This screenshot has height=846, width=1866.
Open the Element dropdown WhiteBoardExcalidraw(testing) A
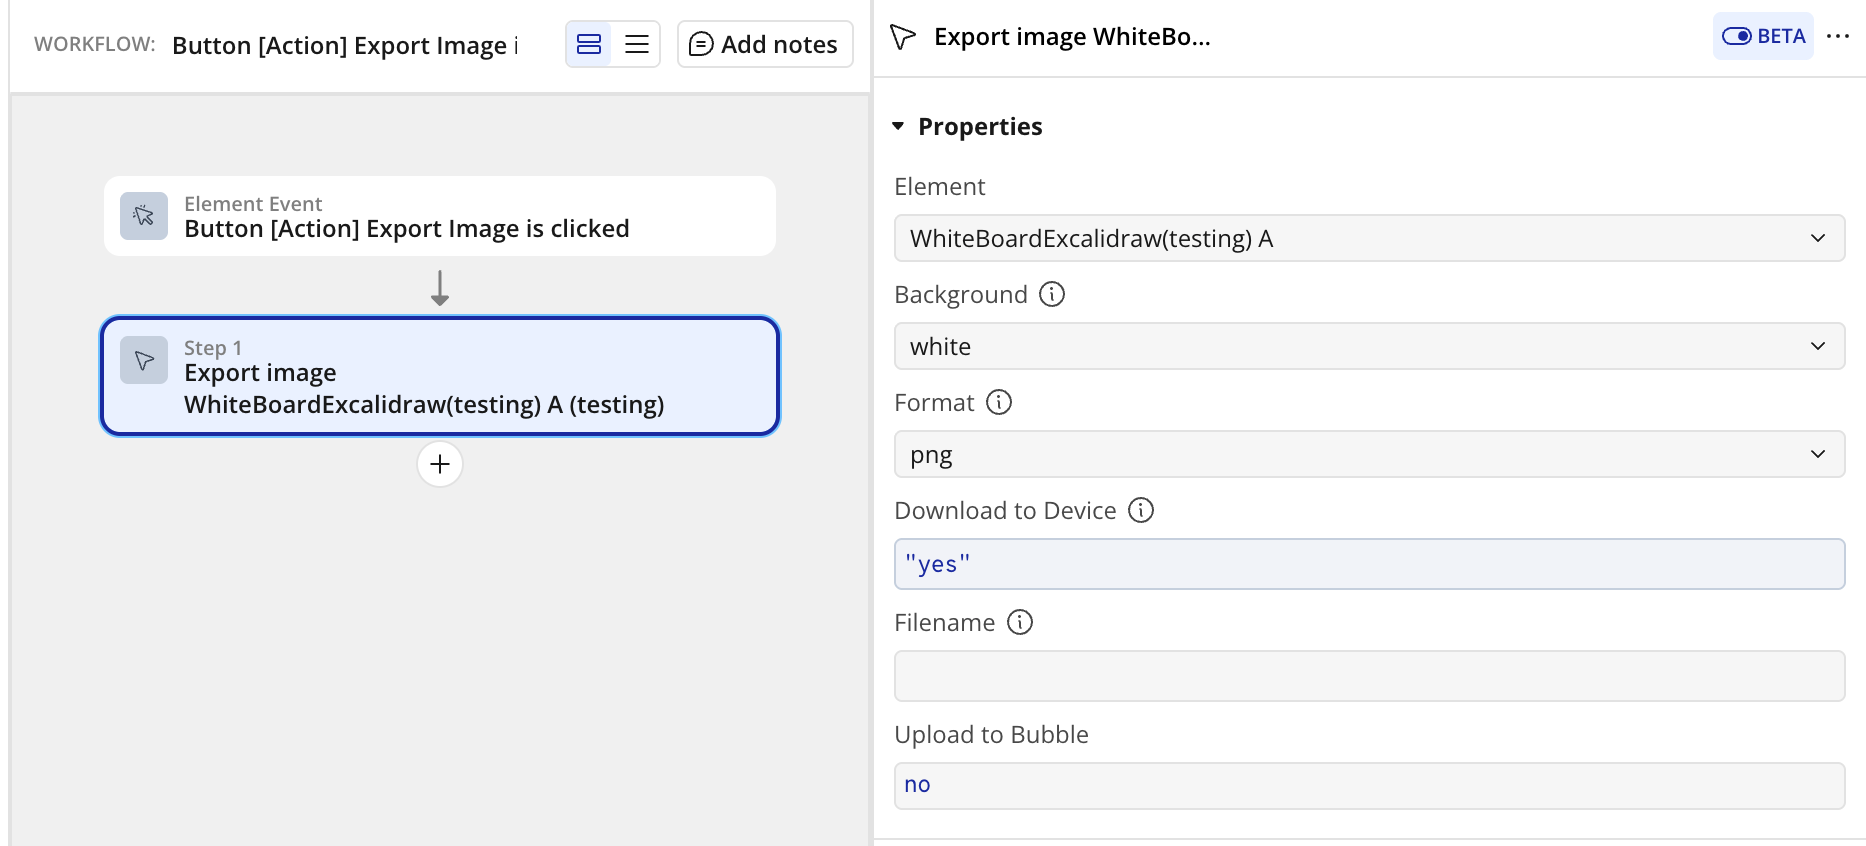tap(1369, 238)
